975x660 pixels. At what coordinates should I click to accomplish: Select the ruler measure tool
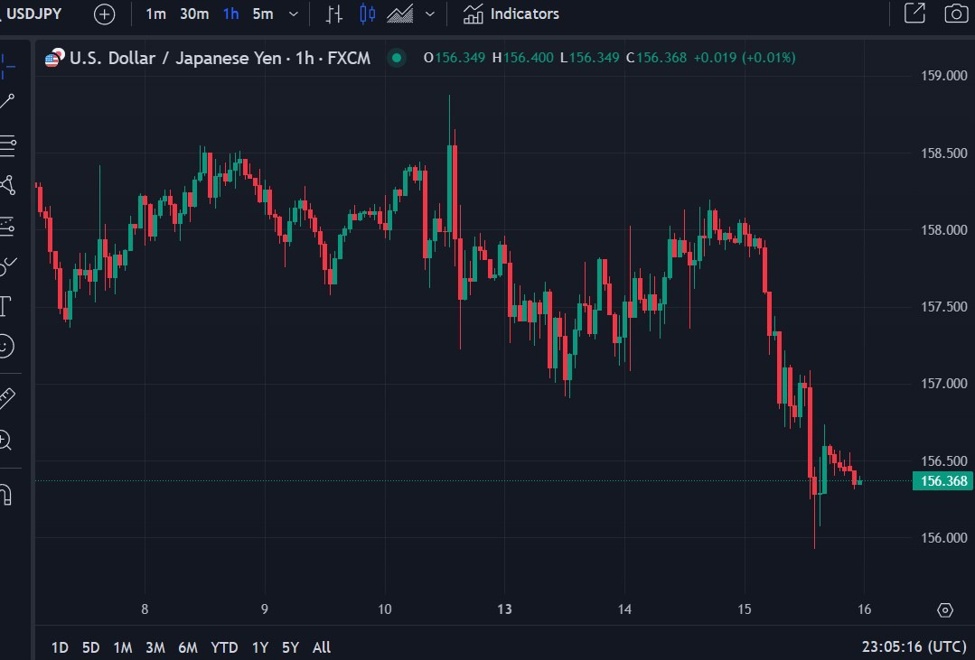click(6, 399)
